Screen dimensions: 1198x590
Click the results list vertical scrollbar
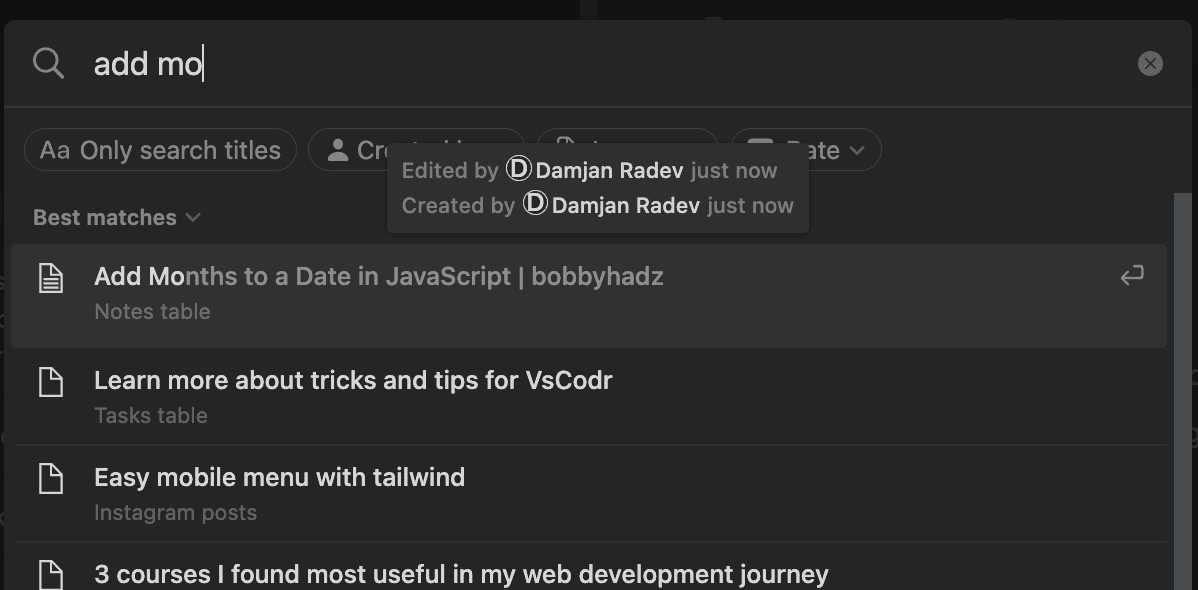coord(1181,391)
